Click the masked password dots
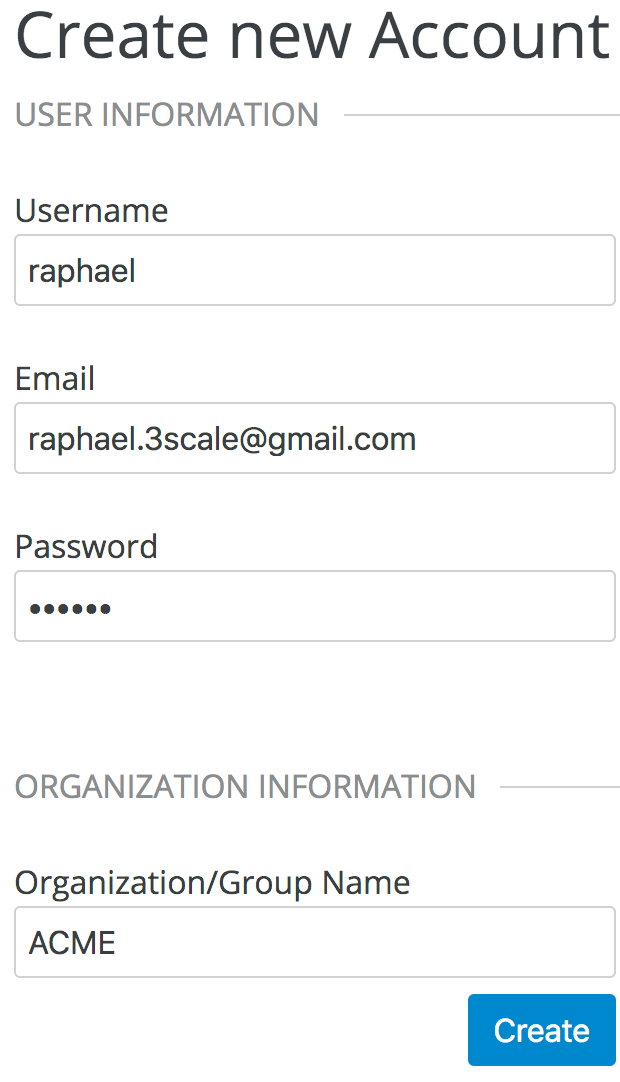This screenshot has width=620, height=1082. point(70,608)
